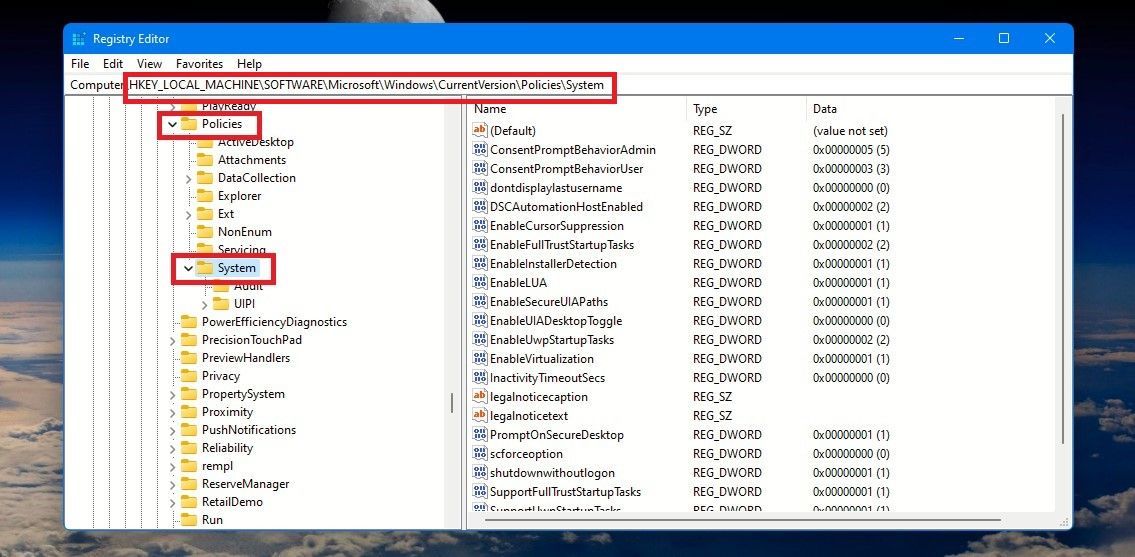Click the string icon beside legalnoticecaption
The width and height of the screenshot is (1135, 557).
(480, 397)
